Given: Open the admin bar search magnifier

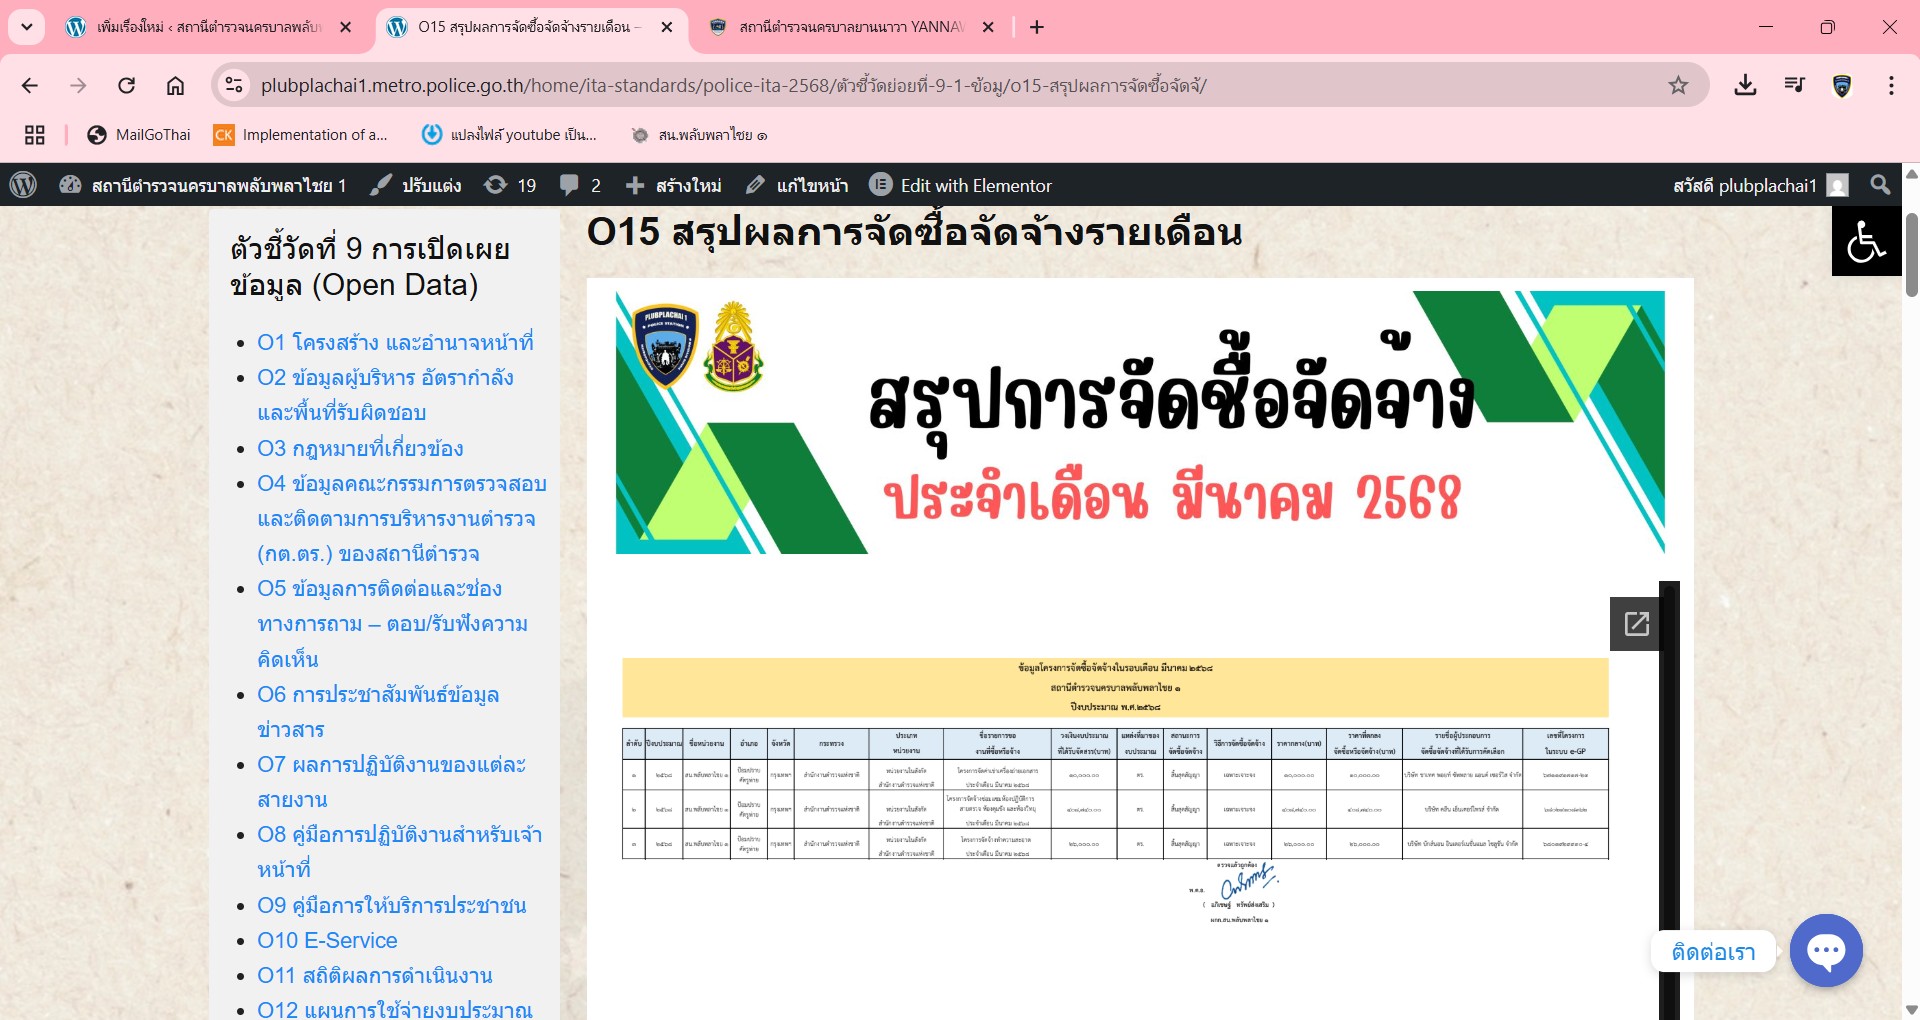Looking at the screenshot, I should pyautogui.click(x=1880, y=185).
